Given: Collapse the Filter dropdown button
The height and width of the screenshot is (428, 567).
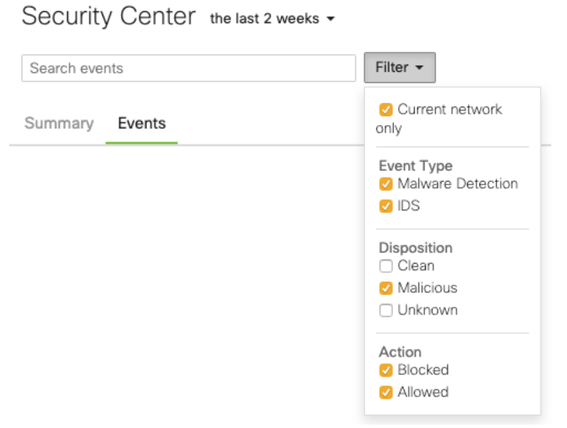Looking at the screenshot, I should click(x=400, y=68).
